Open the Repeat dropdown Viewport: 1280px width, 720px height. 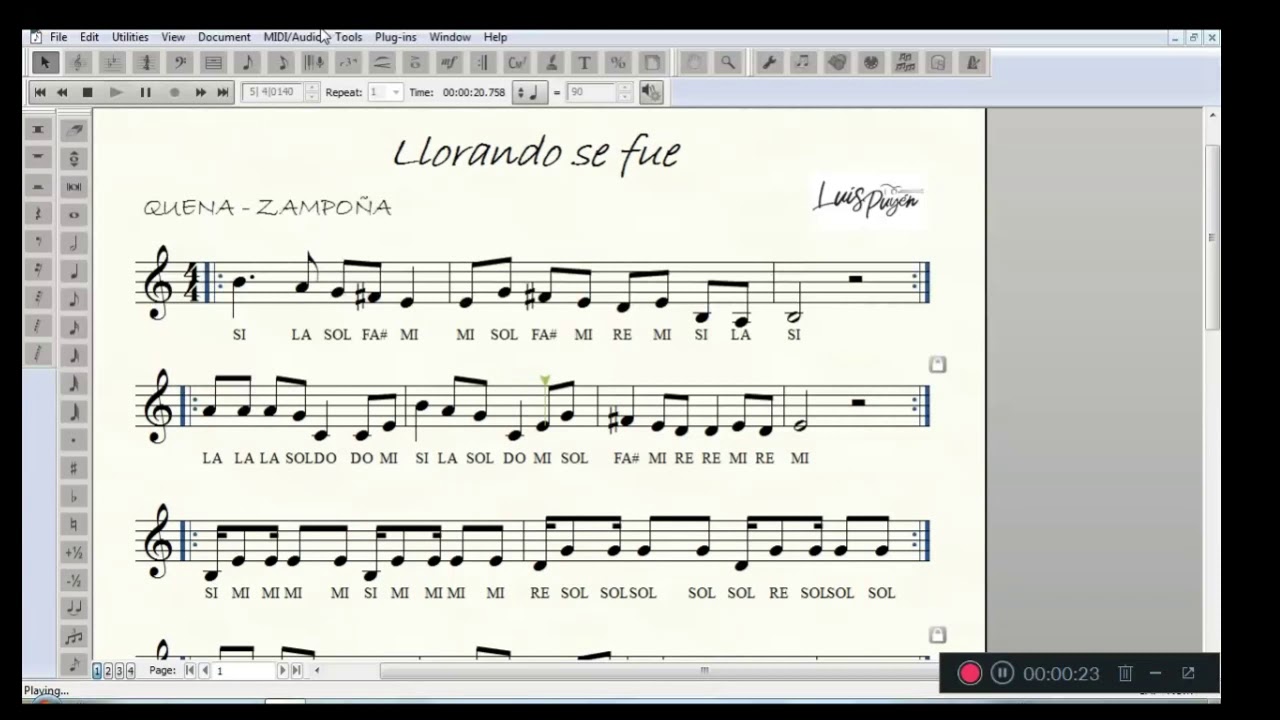(396, 92)
